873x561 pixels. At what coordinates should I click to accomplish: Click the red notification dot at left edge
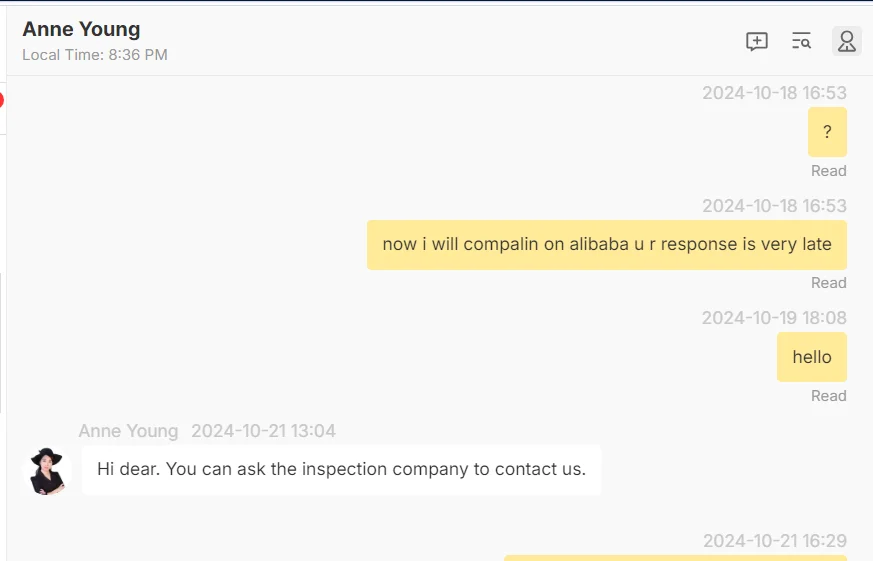[x=2, y=100]
